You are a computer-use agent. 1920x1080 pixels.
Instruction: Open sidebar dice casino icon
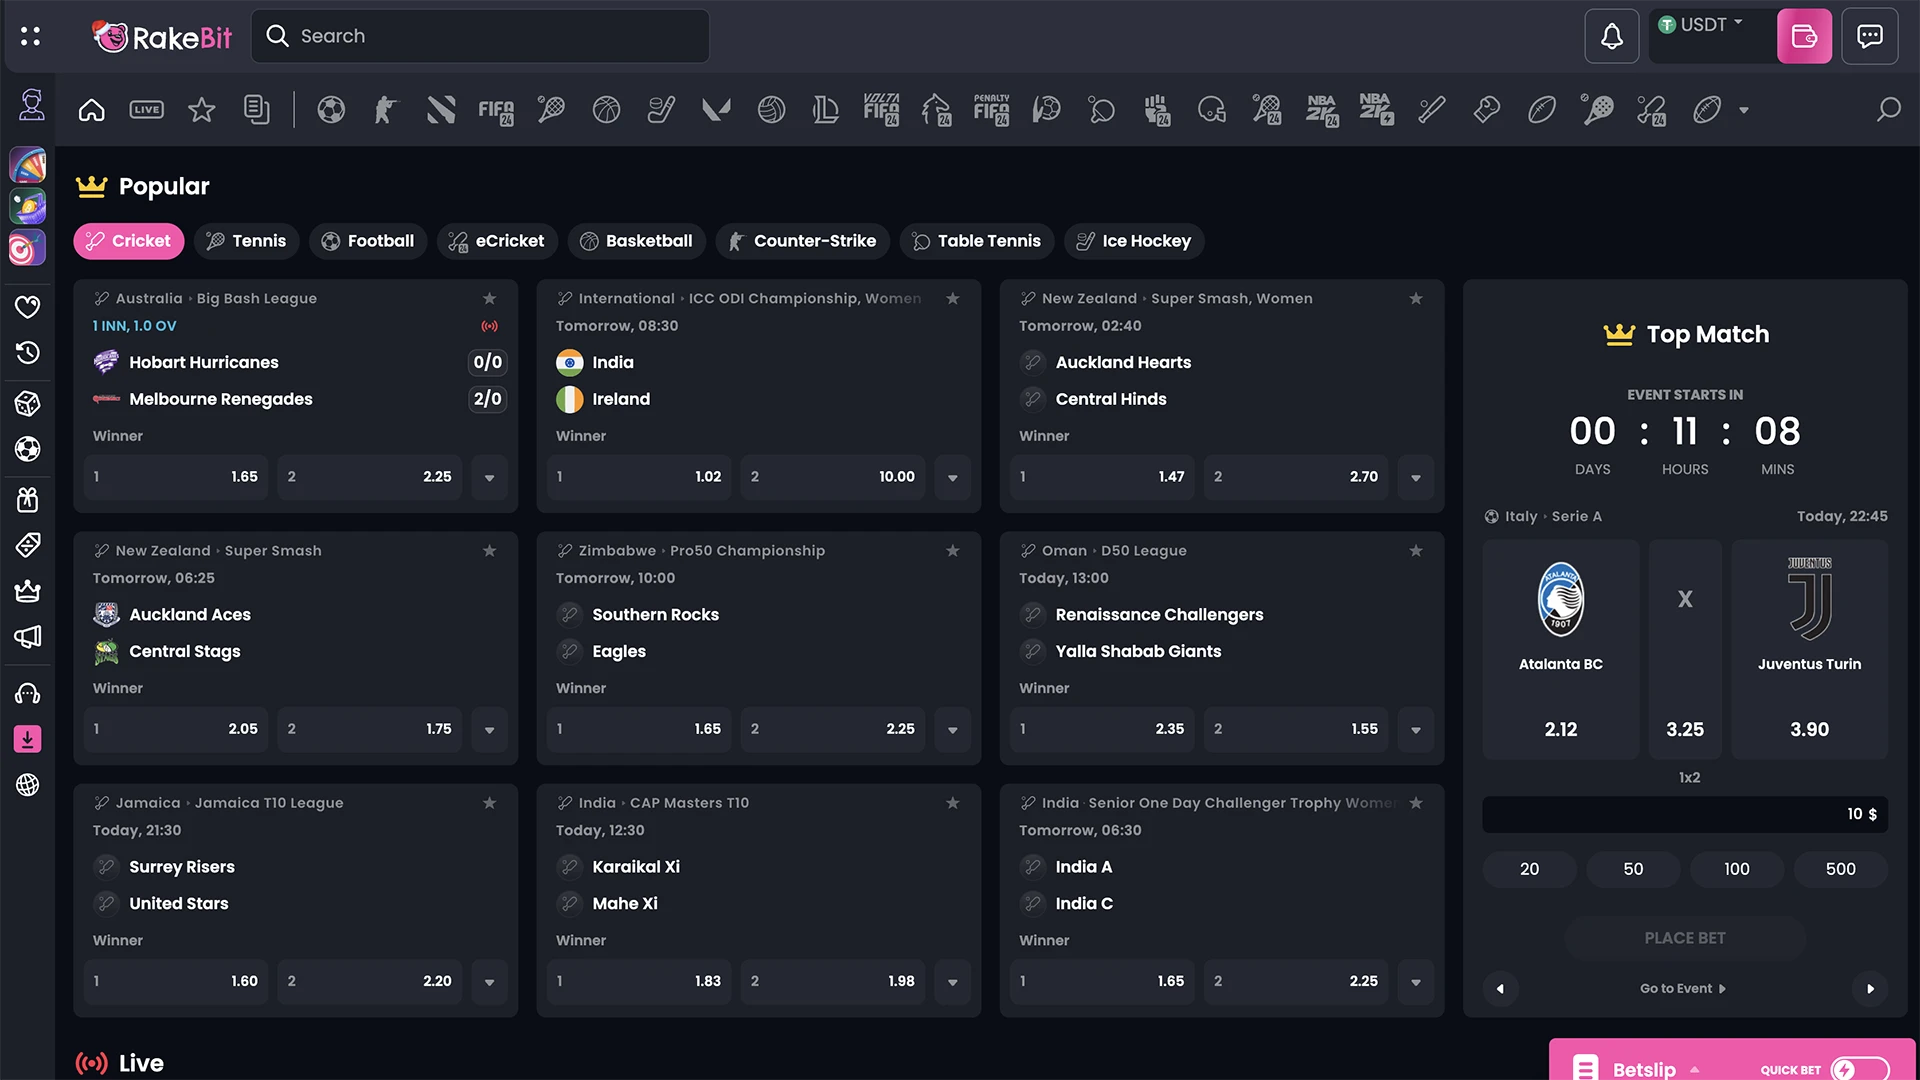(28, 403)
